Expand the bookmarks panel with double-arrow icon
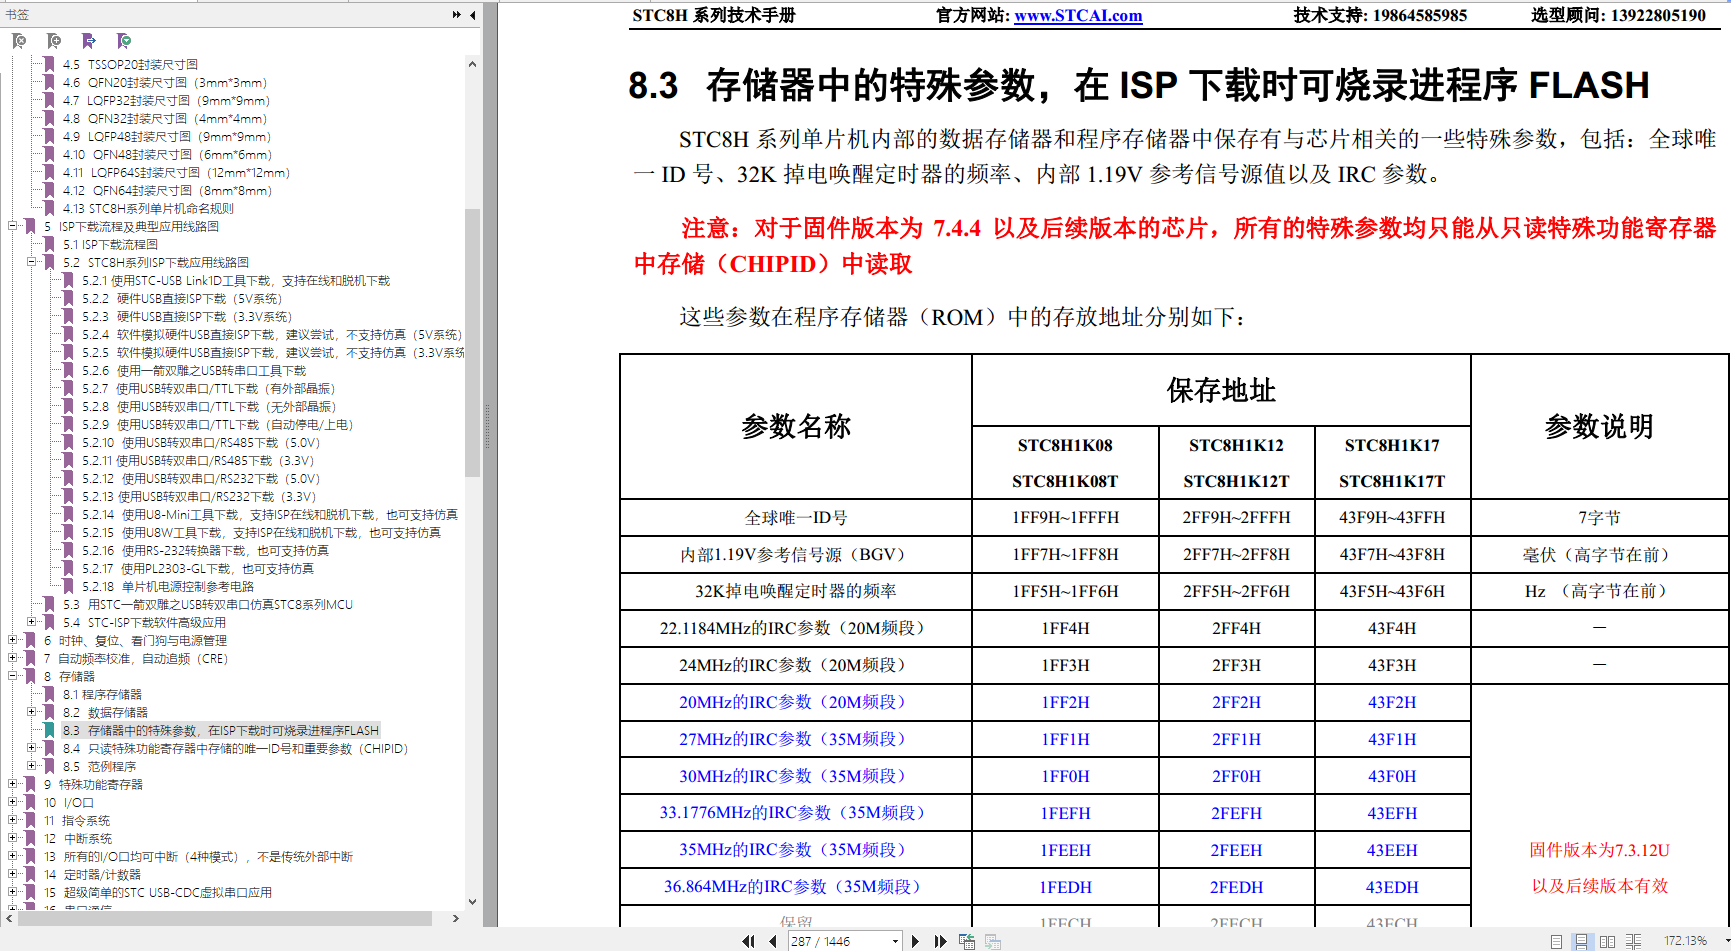1731x951 pixels. point(457,15)
